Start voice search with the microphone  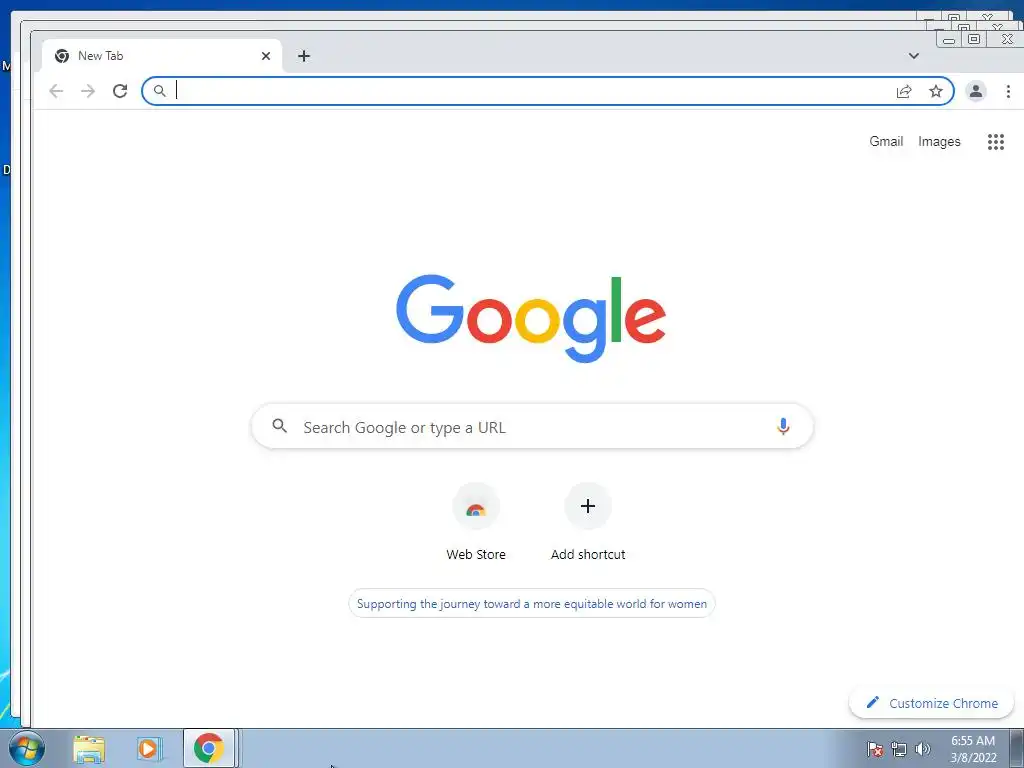click(x=782, y=426)
